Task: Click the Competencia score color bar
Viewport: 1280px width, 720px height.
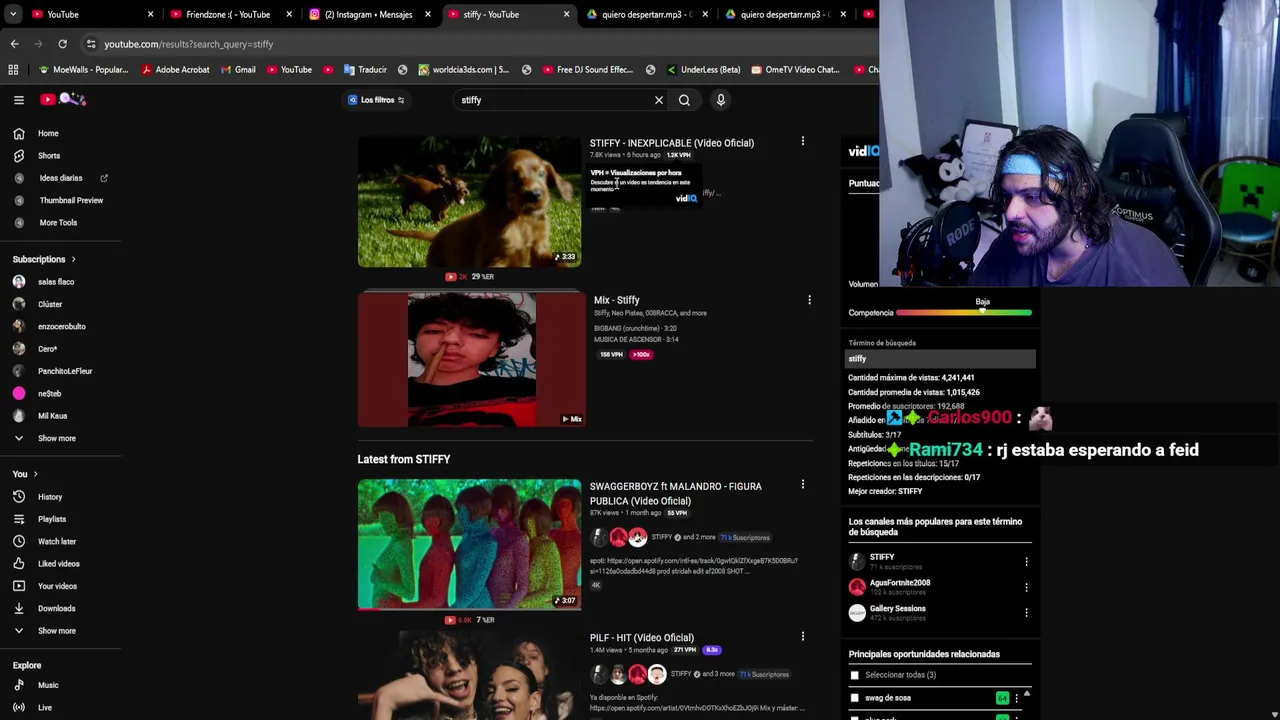Action: [x=964, y=313]
